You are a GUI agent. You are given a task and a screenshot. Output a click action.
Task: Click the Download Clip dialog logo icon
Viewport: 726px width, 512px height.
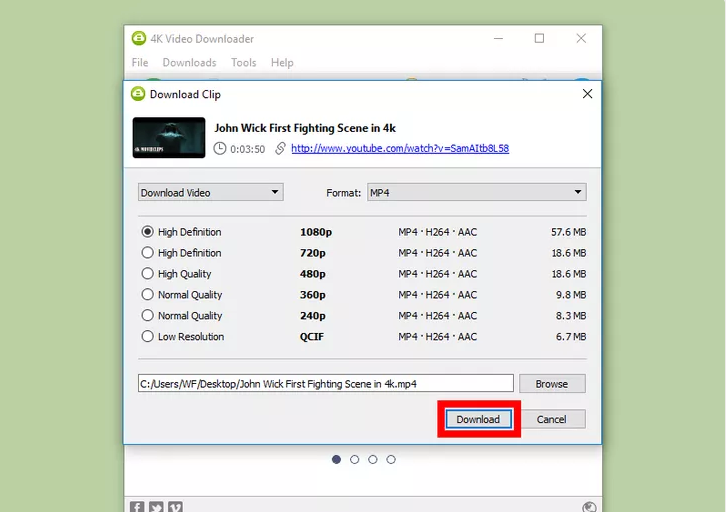(x=138, y=94)
